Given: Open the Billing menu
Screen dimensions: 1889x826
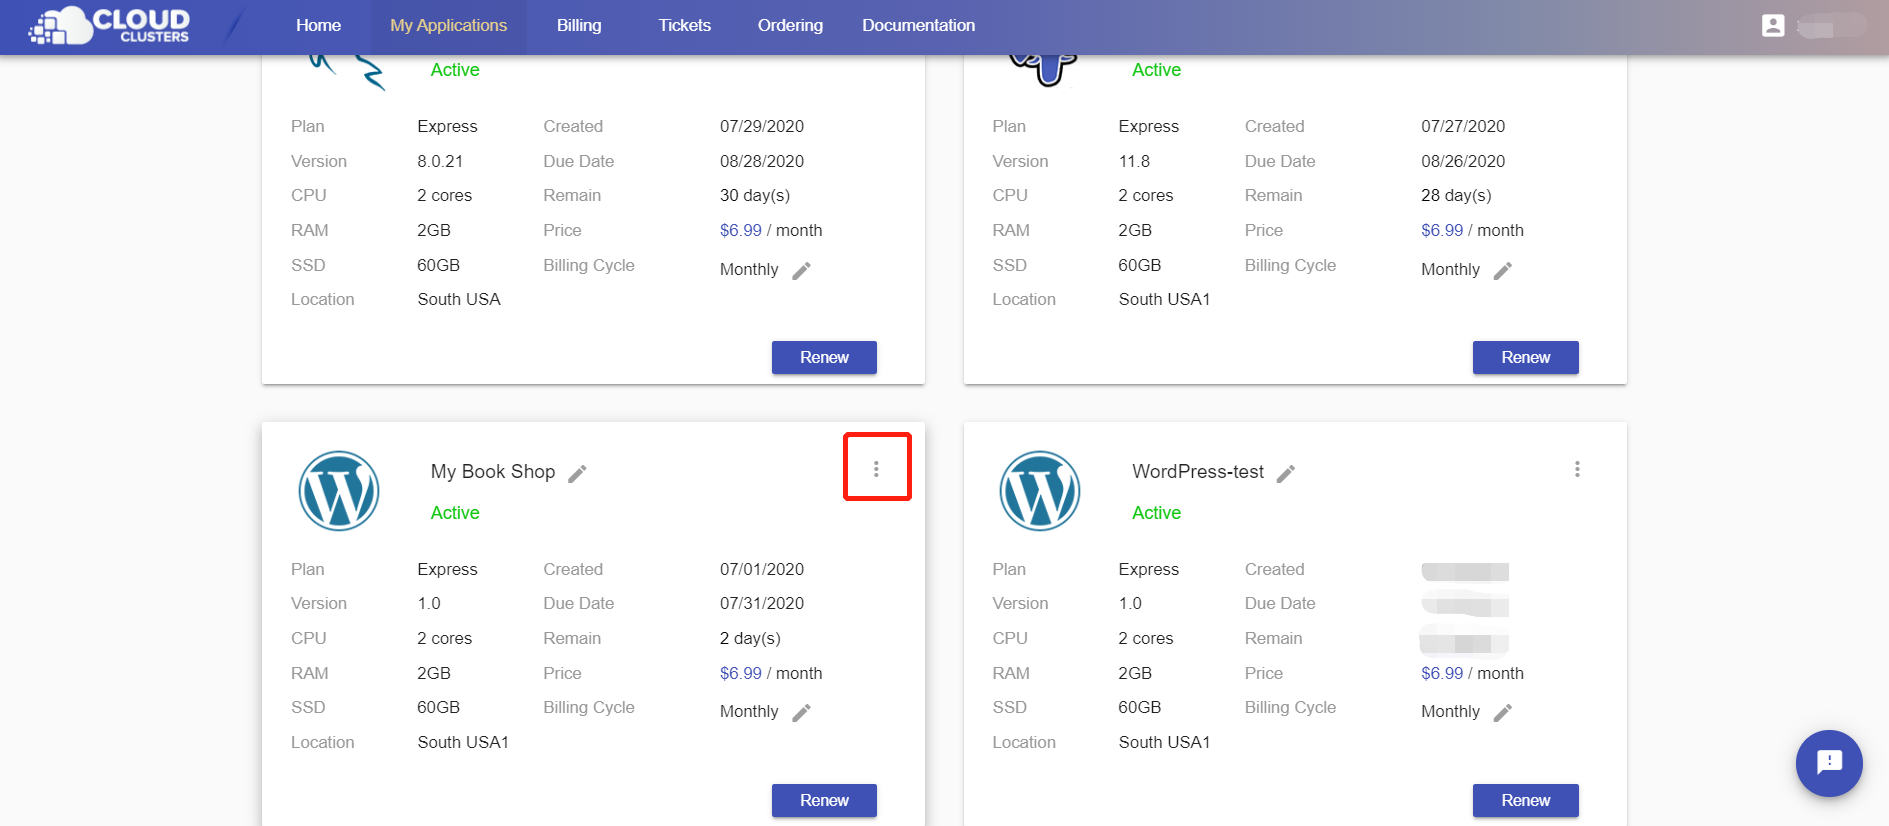Looking at the screenshot, I should pos(579,26).
